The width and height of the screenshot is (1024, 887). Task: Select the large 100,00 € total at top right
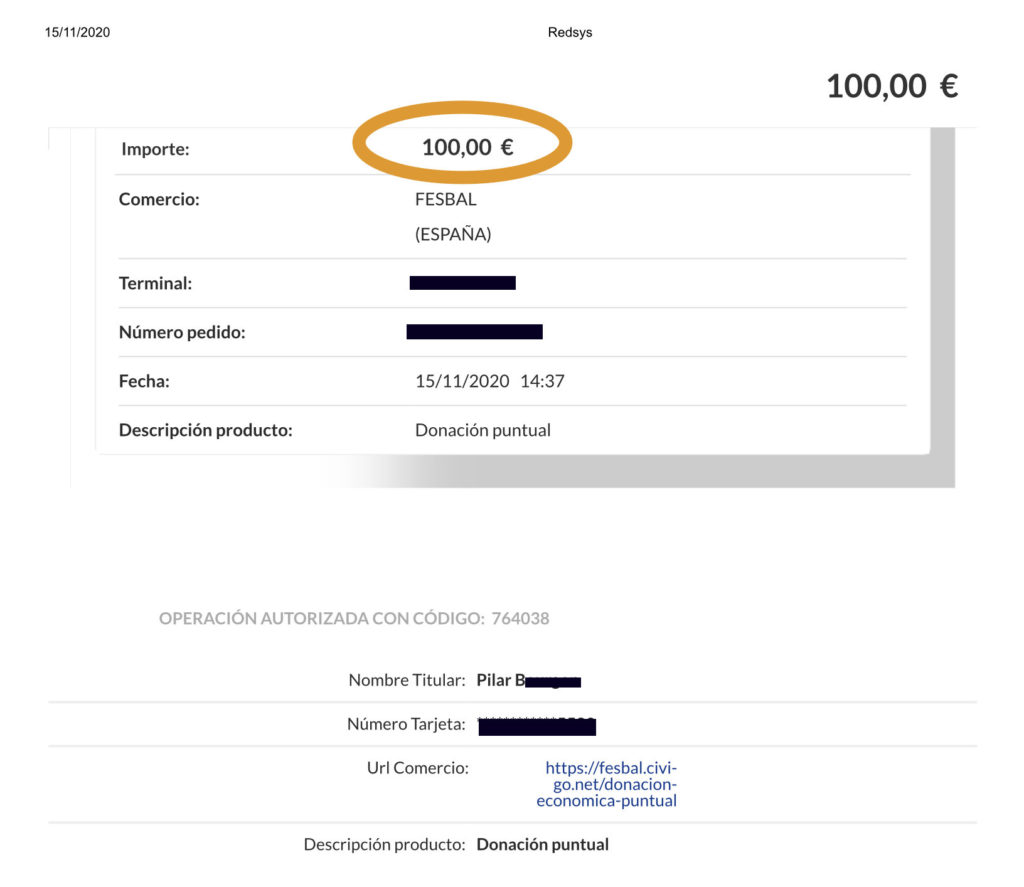pyautogui.click(x=891, y=86)
